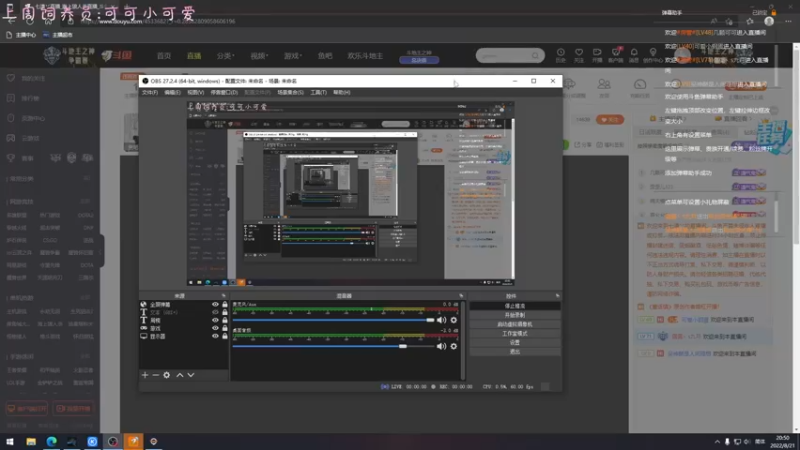
Task: Open 文件(F) menu in OBS
Action: point(150,92)
